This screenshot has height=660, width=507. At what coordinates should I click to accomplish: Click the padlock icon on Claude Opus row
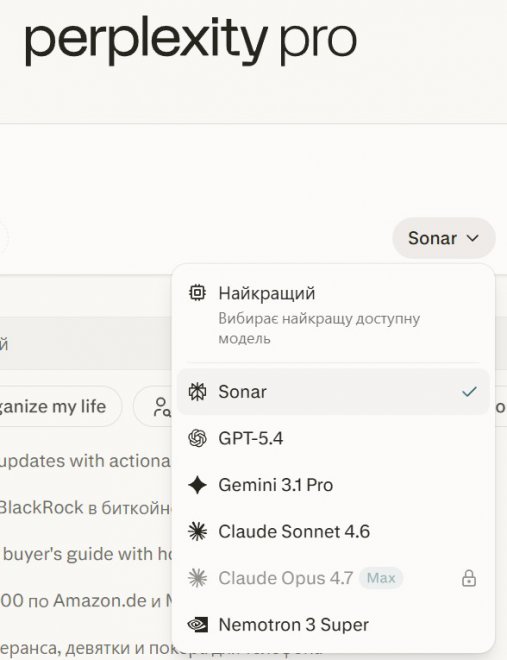[x=469, y=578]
